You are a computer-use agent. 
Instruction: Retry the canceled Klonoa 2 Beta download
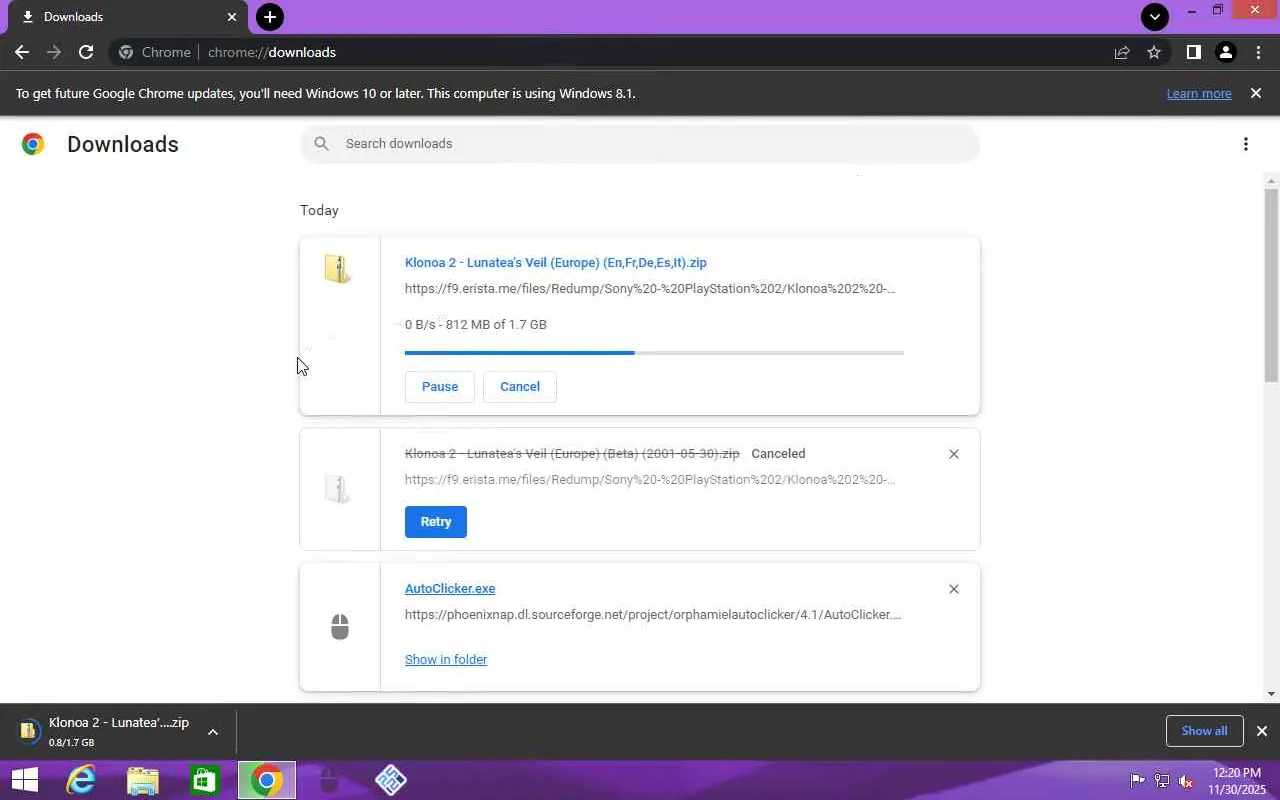click(436, 522)
